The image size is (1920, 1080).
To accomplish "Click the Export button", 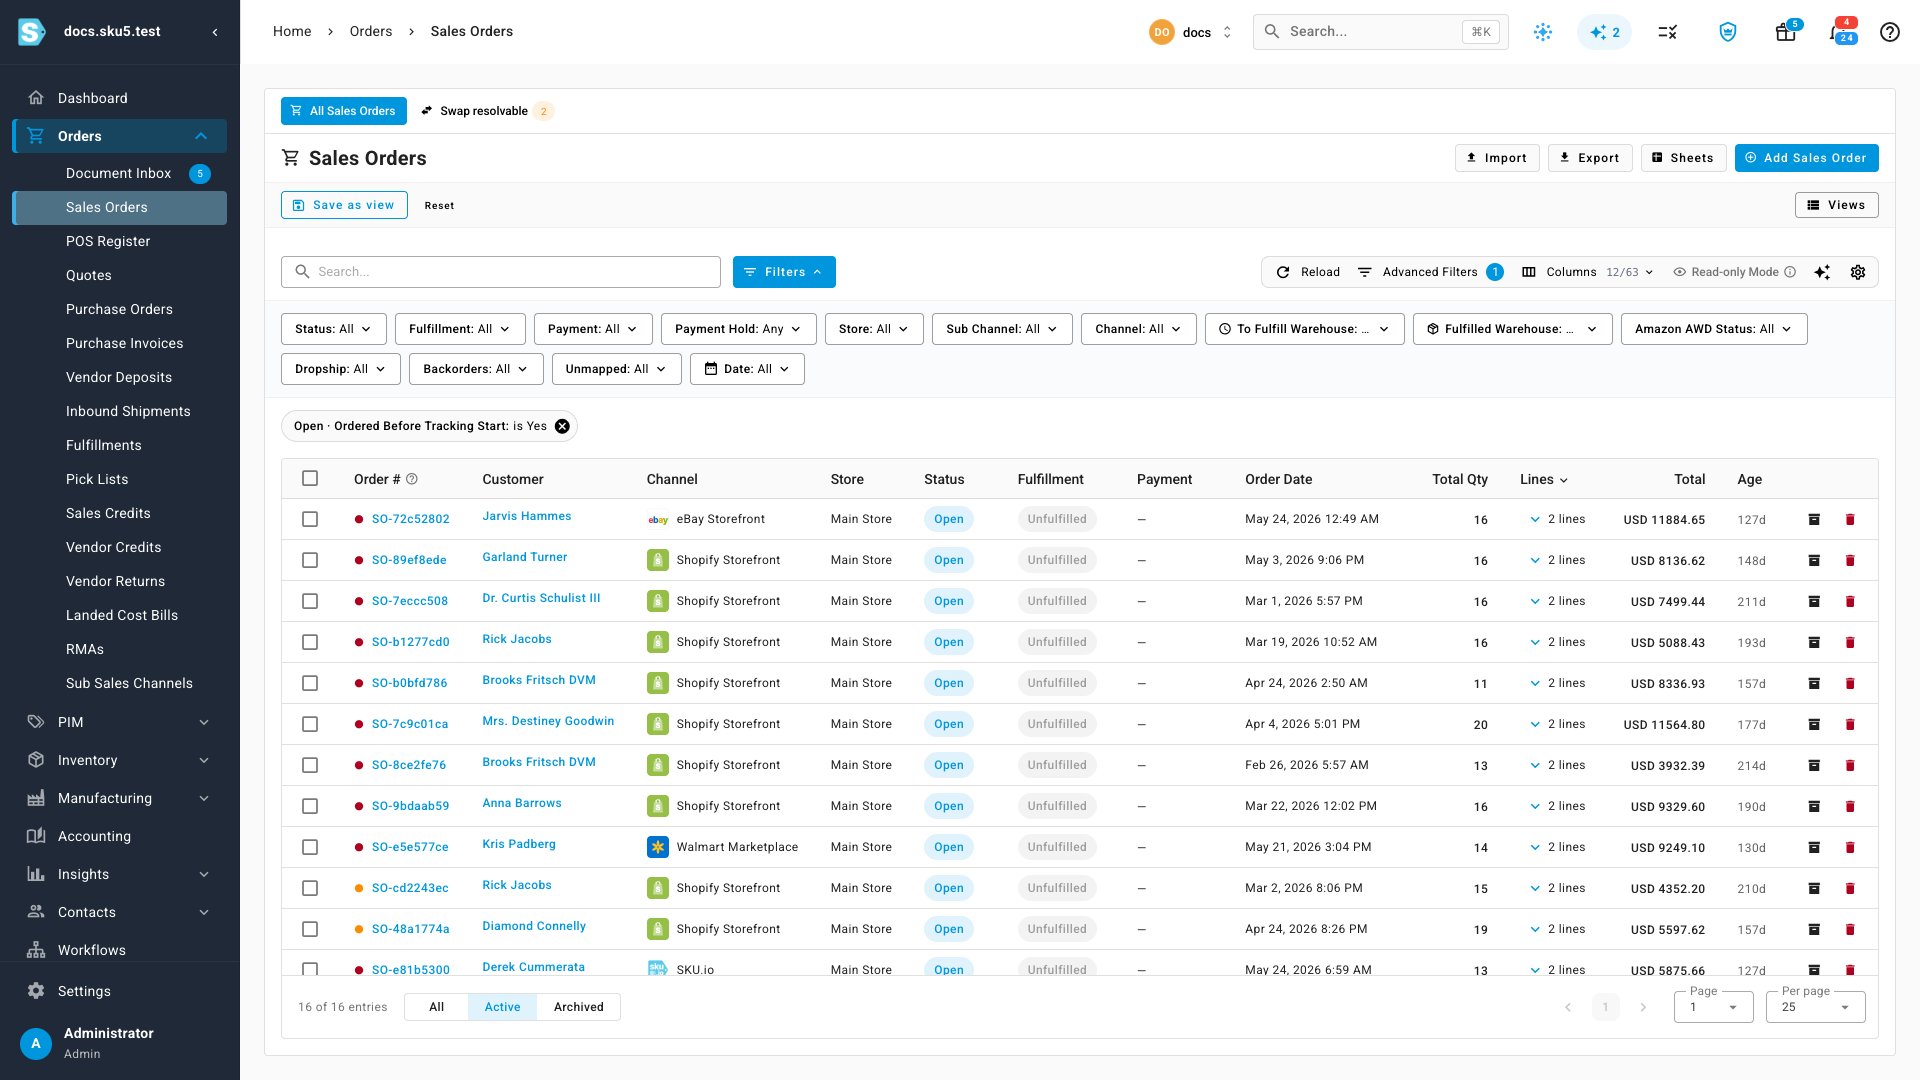I will [1590, 158].
